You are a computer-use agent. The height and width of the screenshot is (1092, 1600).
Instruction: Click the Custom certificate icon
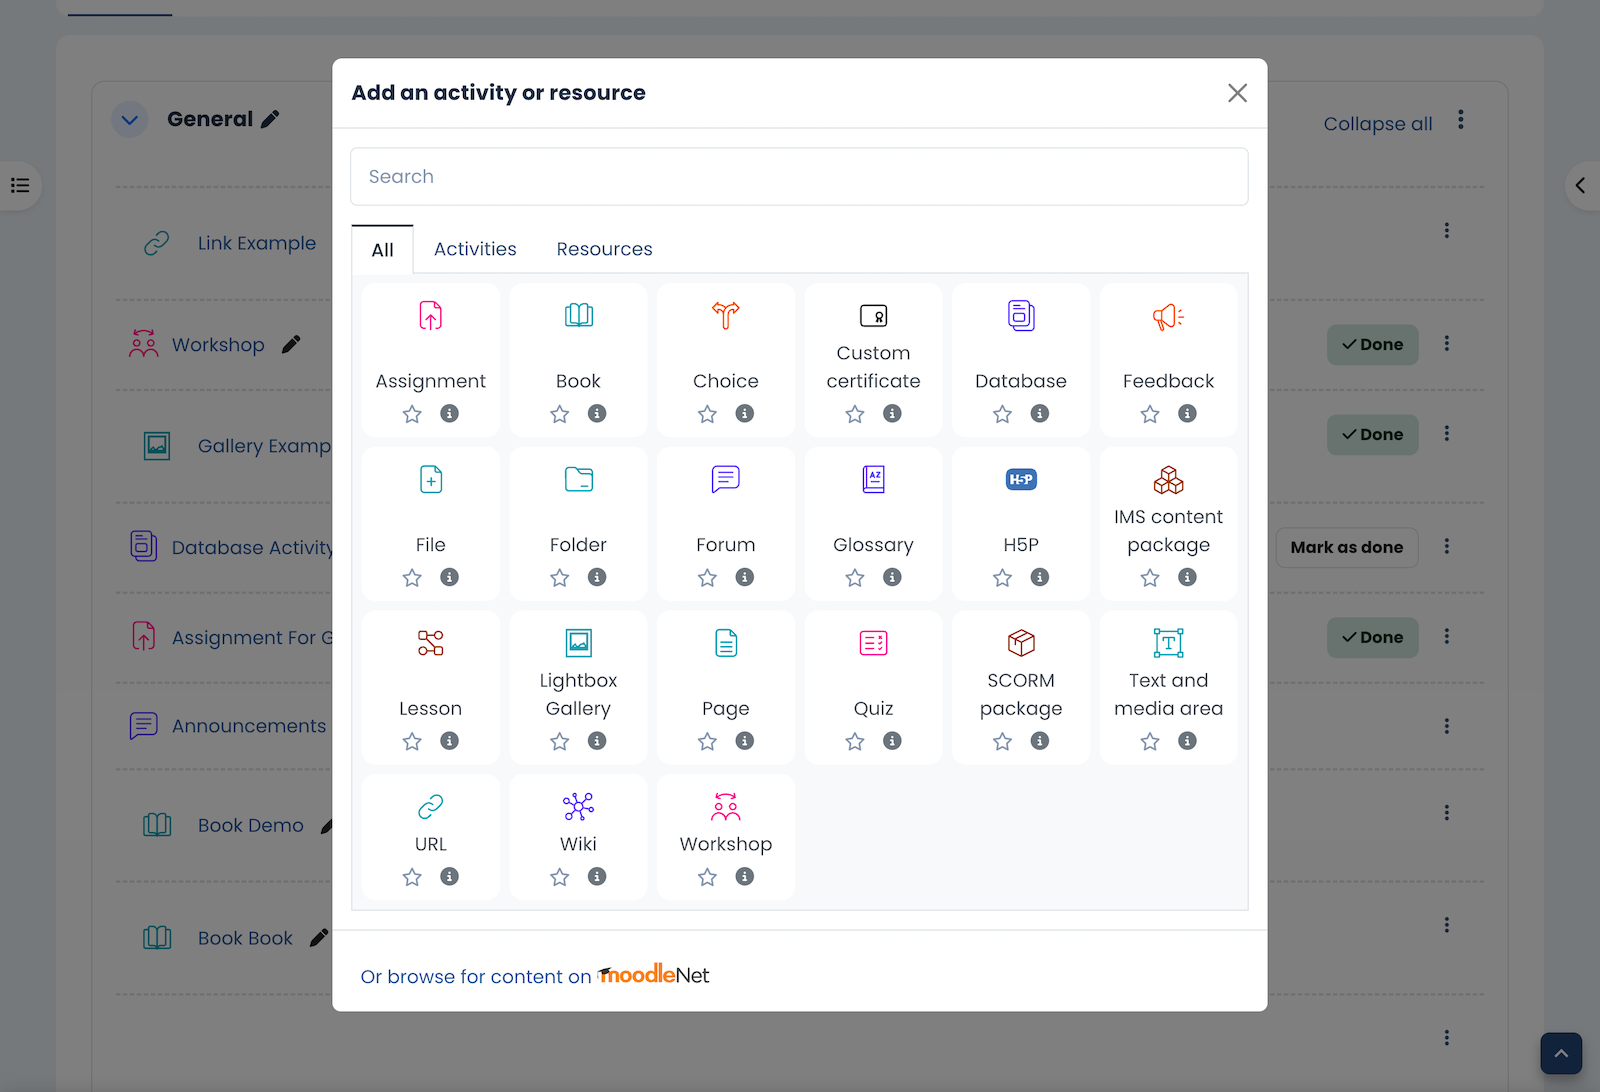[x=873, y=316]
